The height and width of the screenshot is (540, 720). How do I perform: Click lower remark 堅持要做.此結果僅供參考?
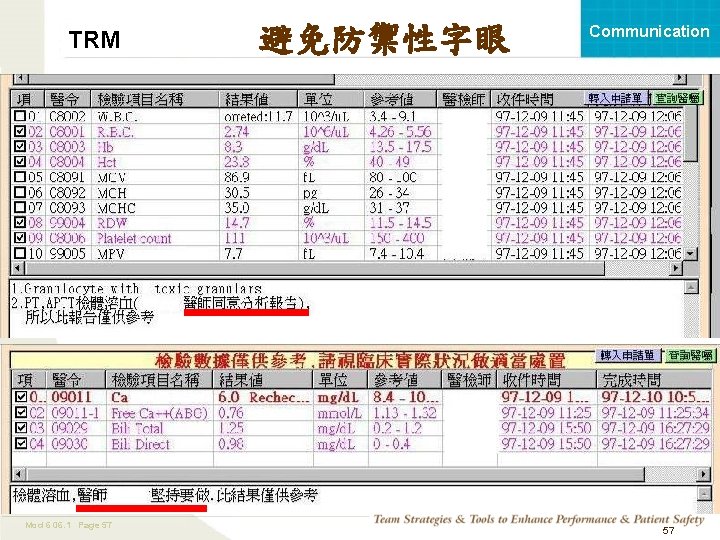coord(234,495)
